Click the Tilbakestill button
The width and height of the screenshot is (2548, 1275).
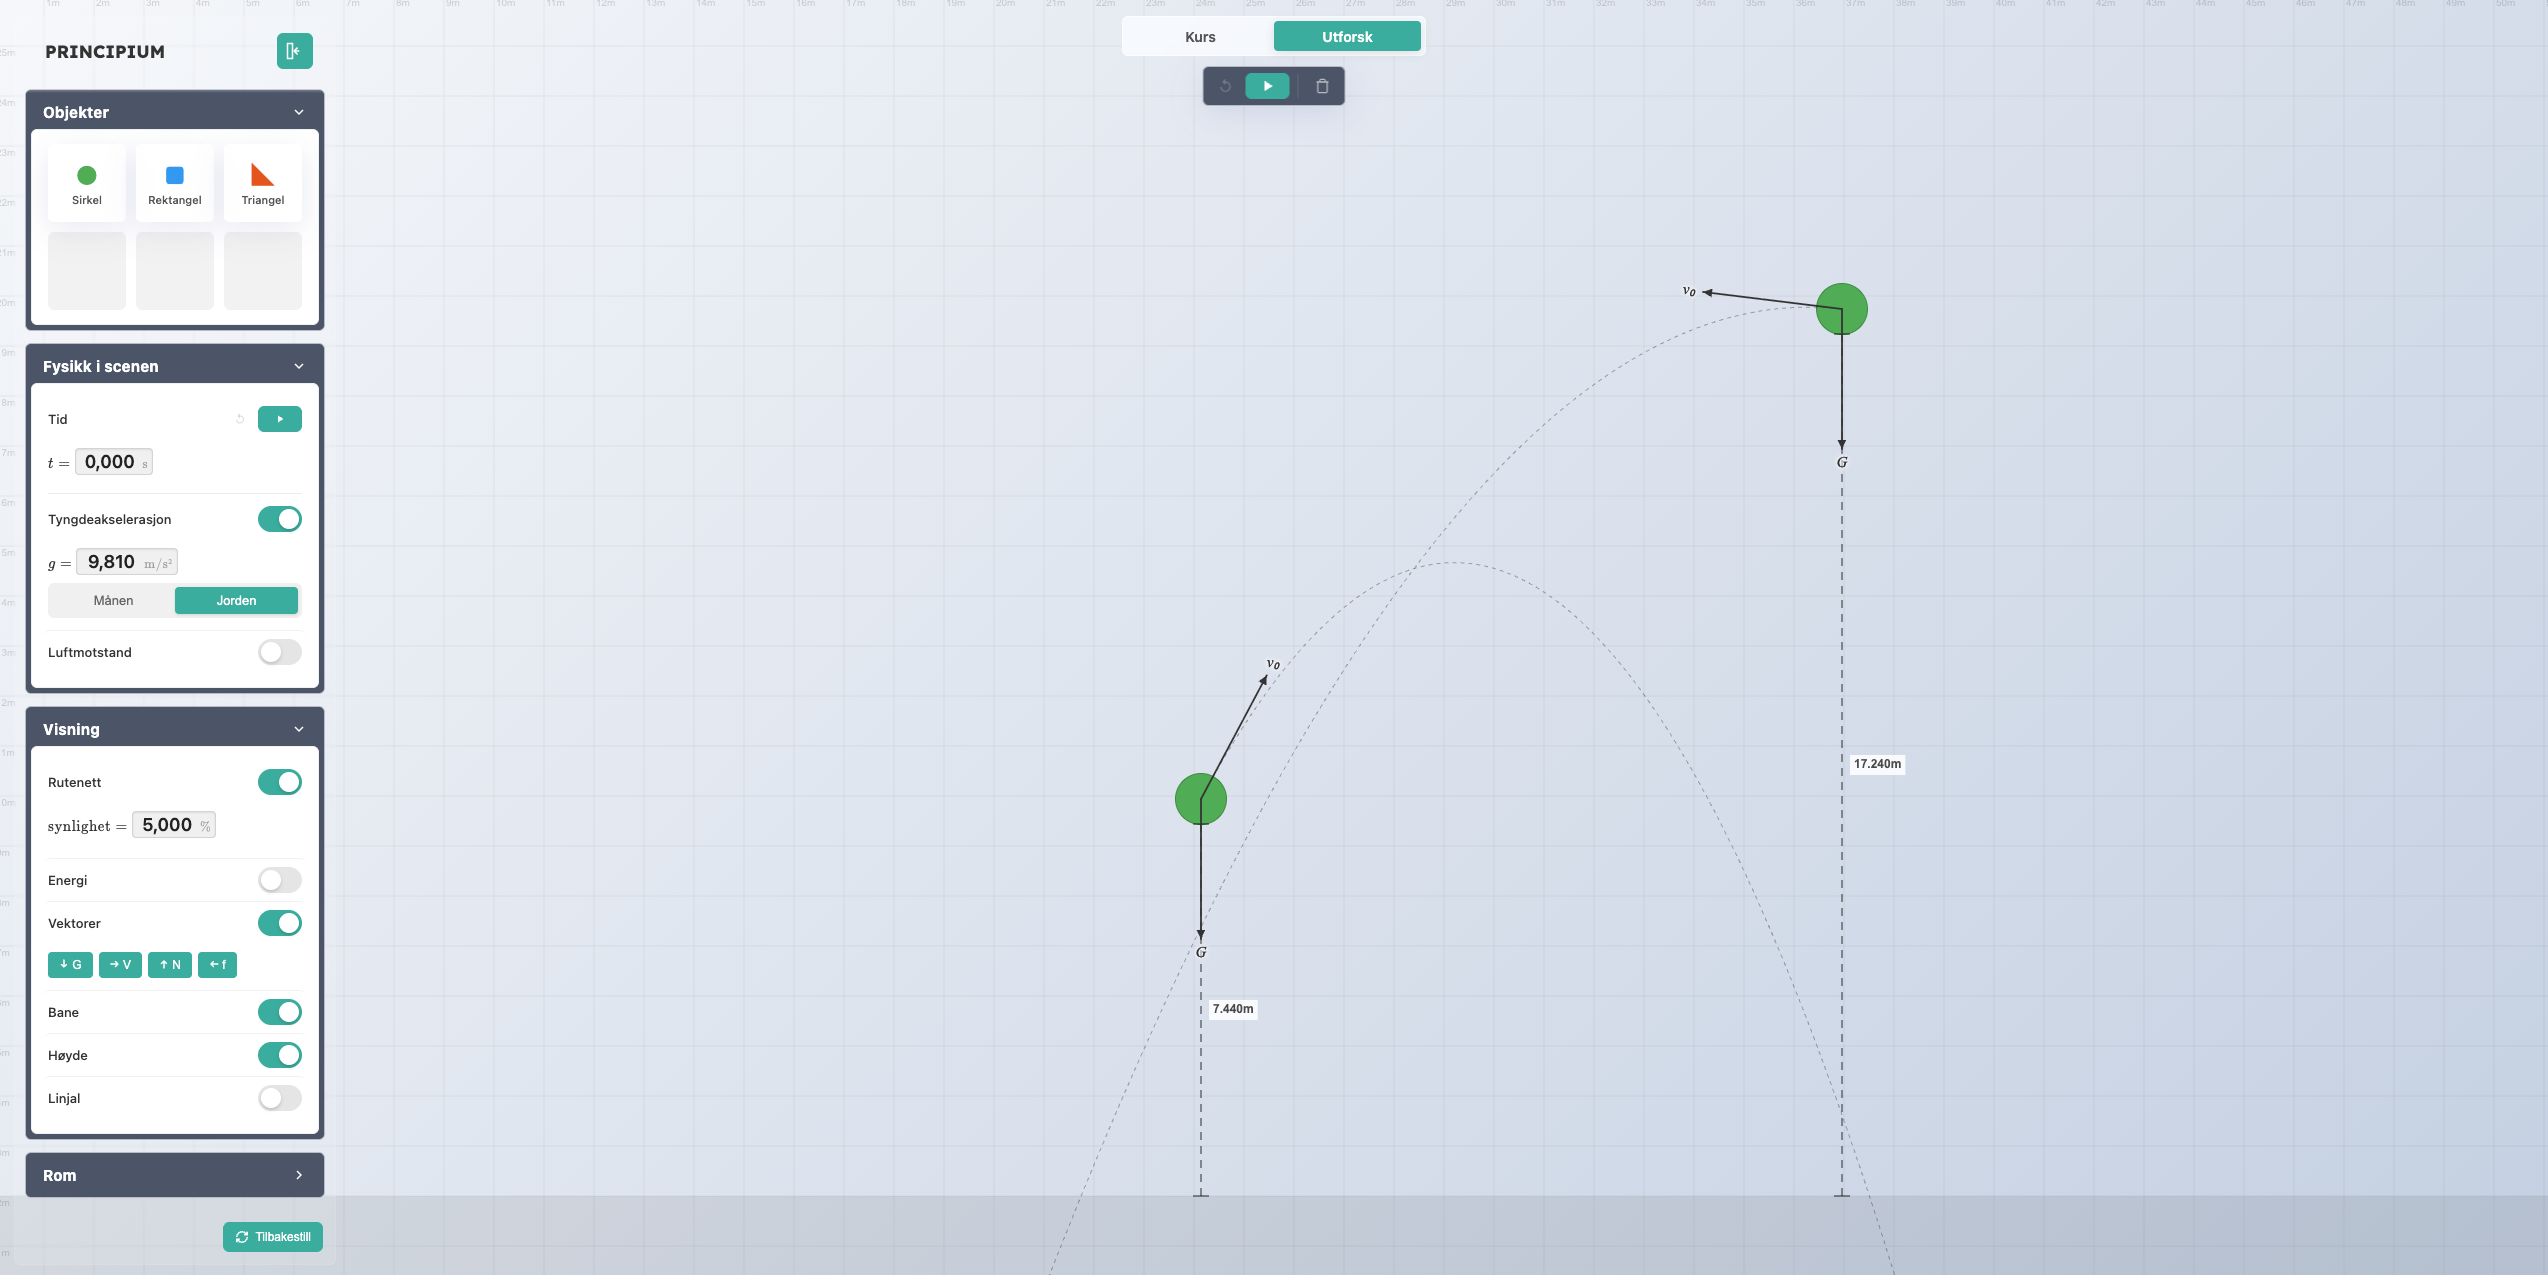pos(273,1237)
